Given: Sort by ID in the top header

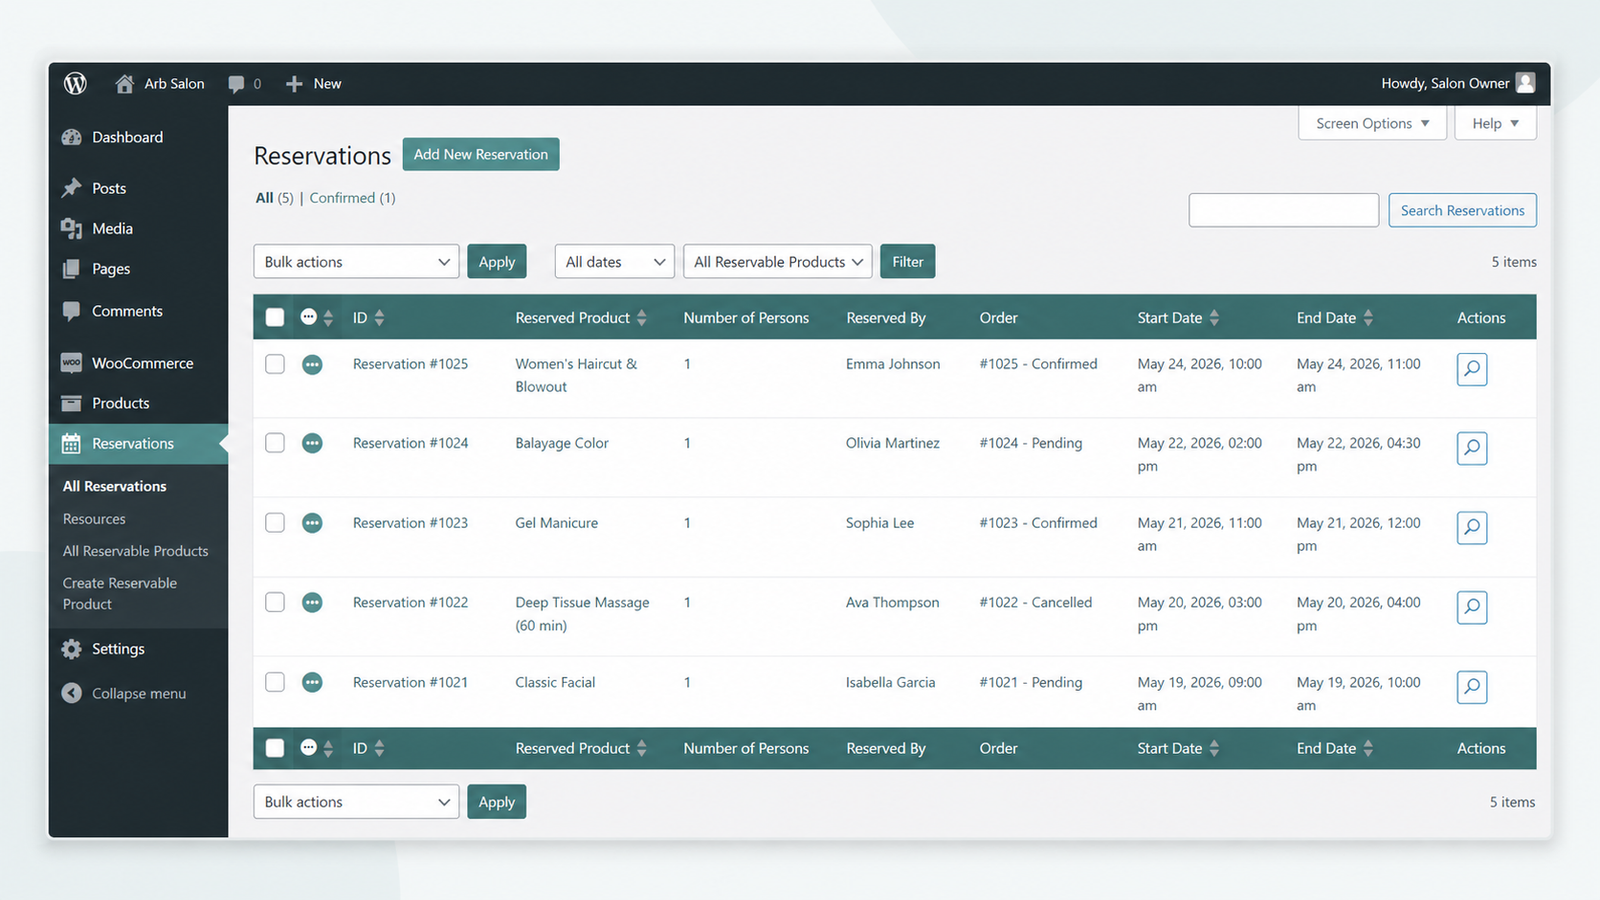Looking at the screenshot, I should click(x=368, y=318).
